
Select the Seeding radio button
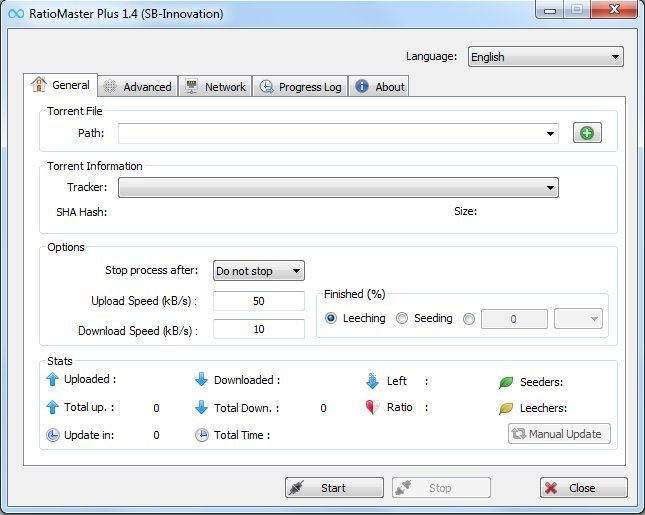(x=402, y=318)
